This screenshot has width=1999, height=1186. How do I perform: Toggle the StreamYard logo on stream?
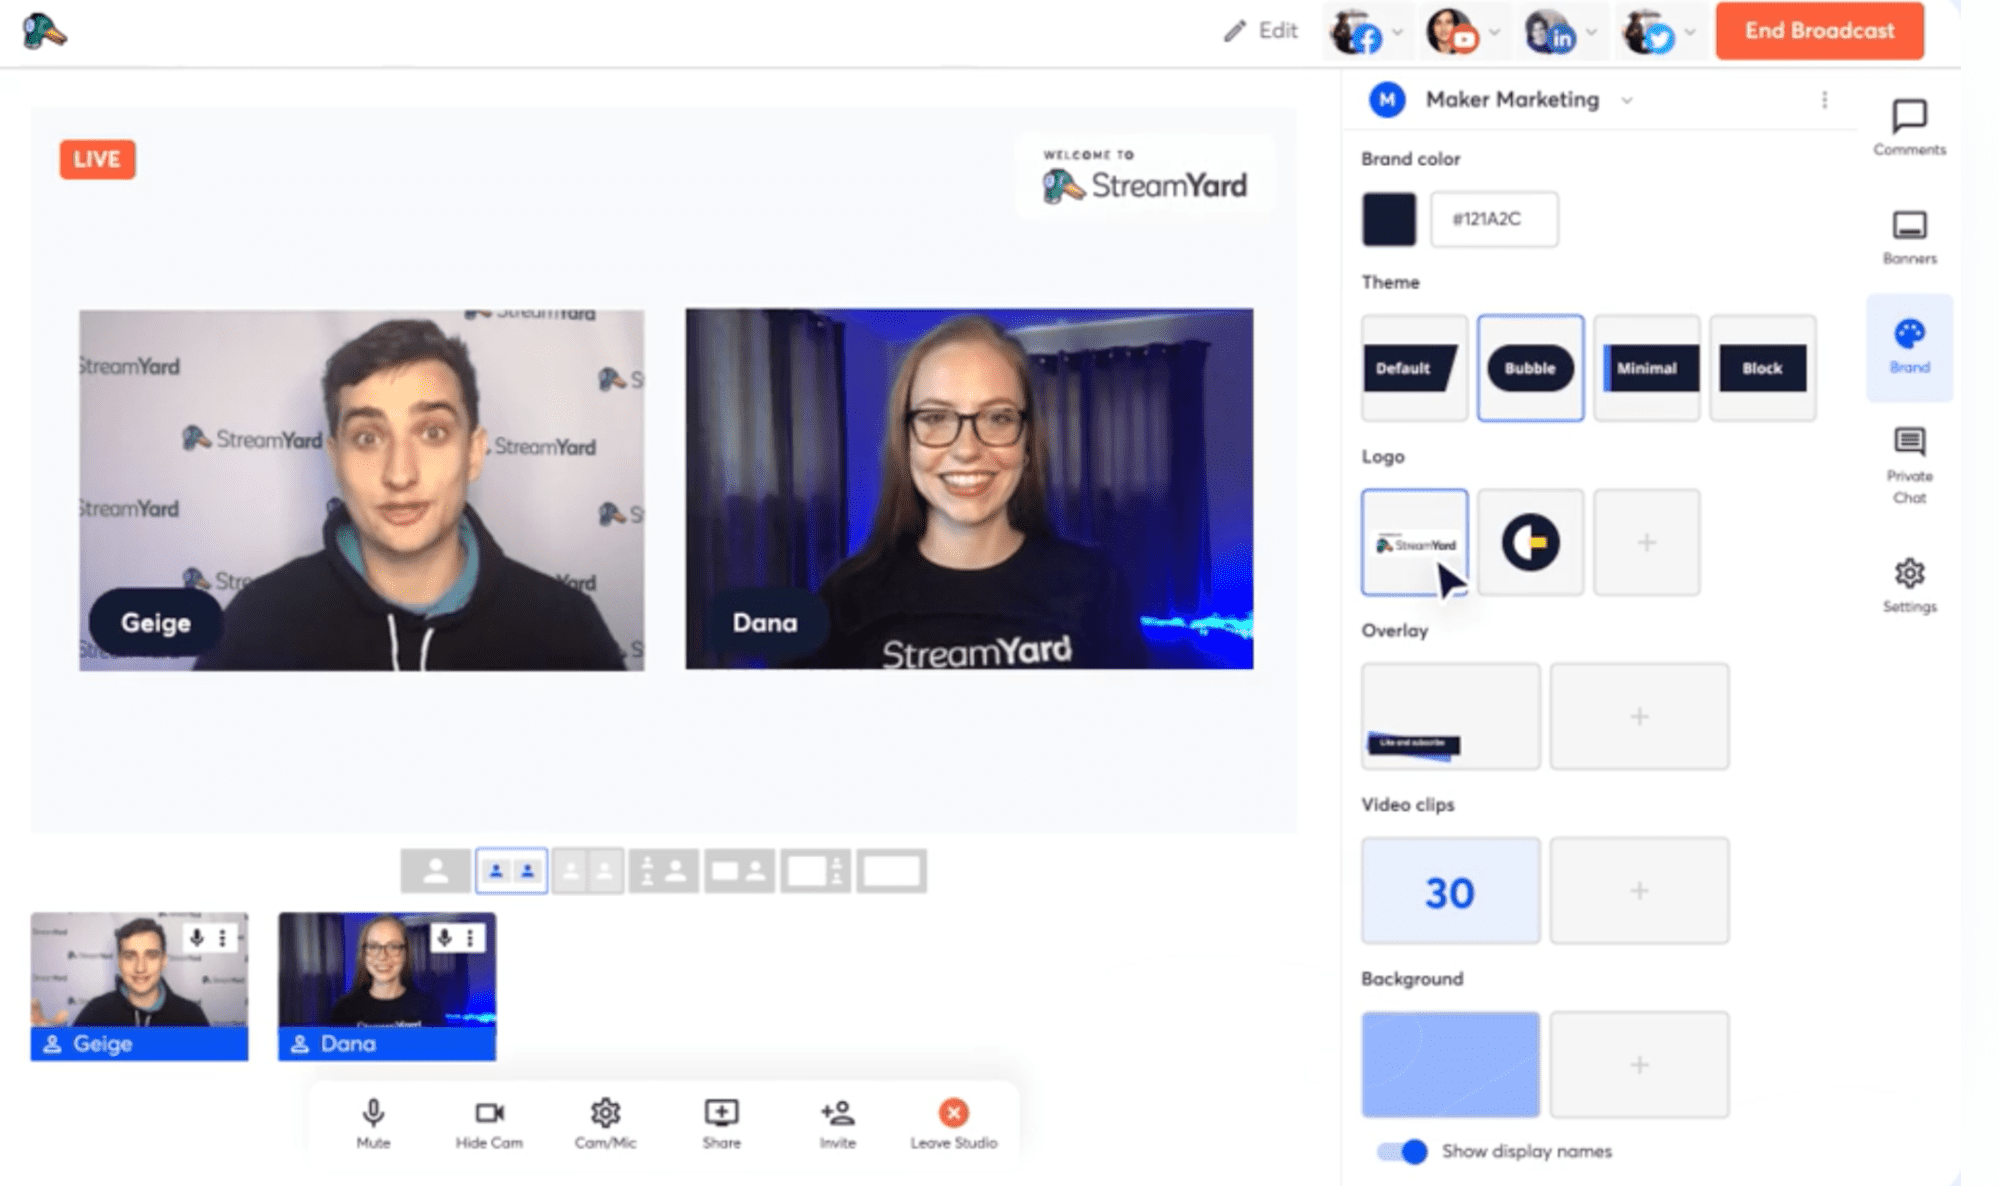pyautogui.click(x=1414, y=542)
